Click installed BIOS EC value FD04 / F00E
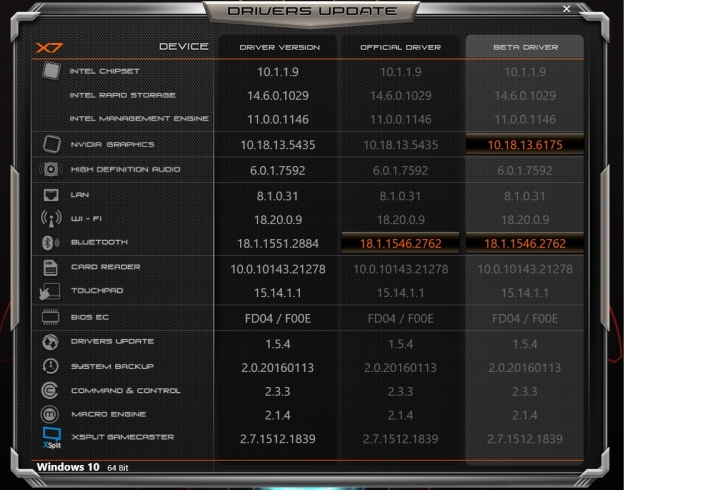 click(x=278, y=319)
